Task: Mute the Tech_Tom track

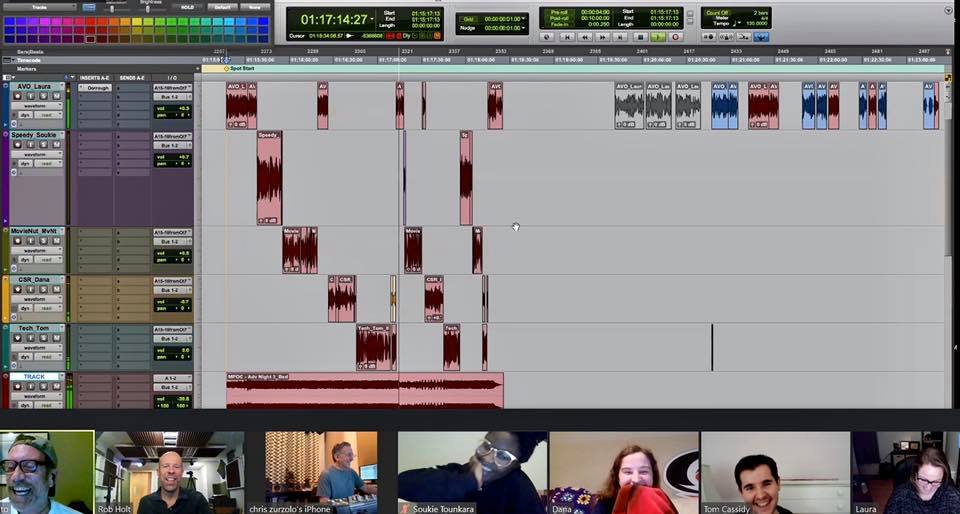Action: click(x=56, y=338)
